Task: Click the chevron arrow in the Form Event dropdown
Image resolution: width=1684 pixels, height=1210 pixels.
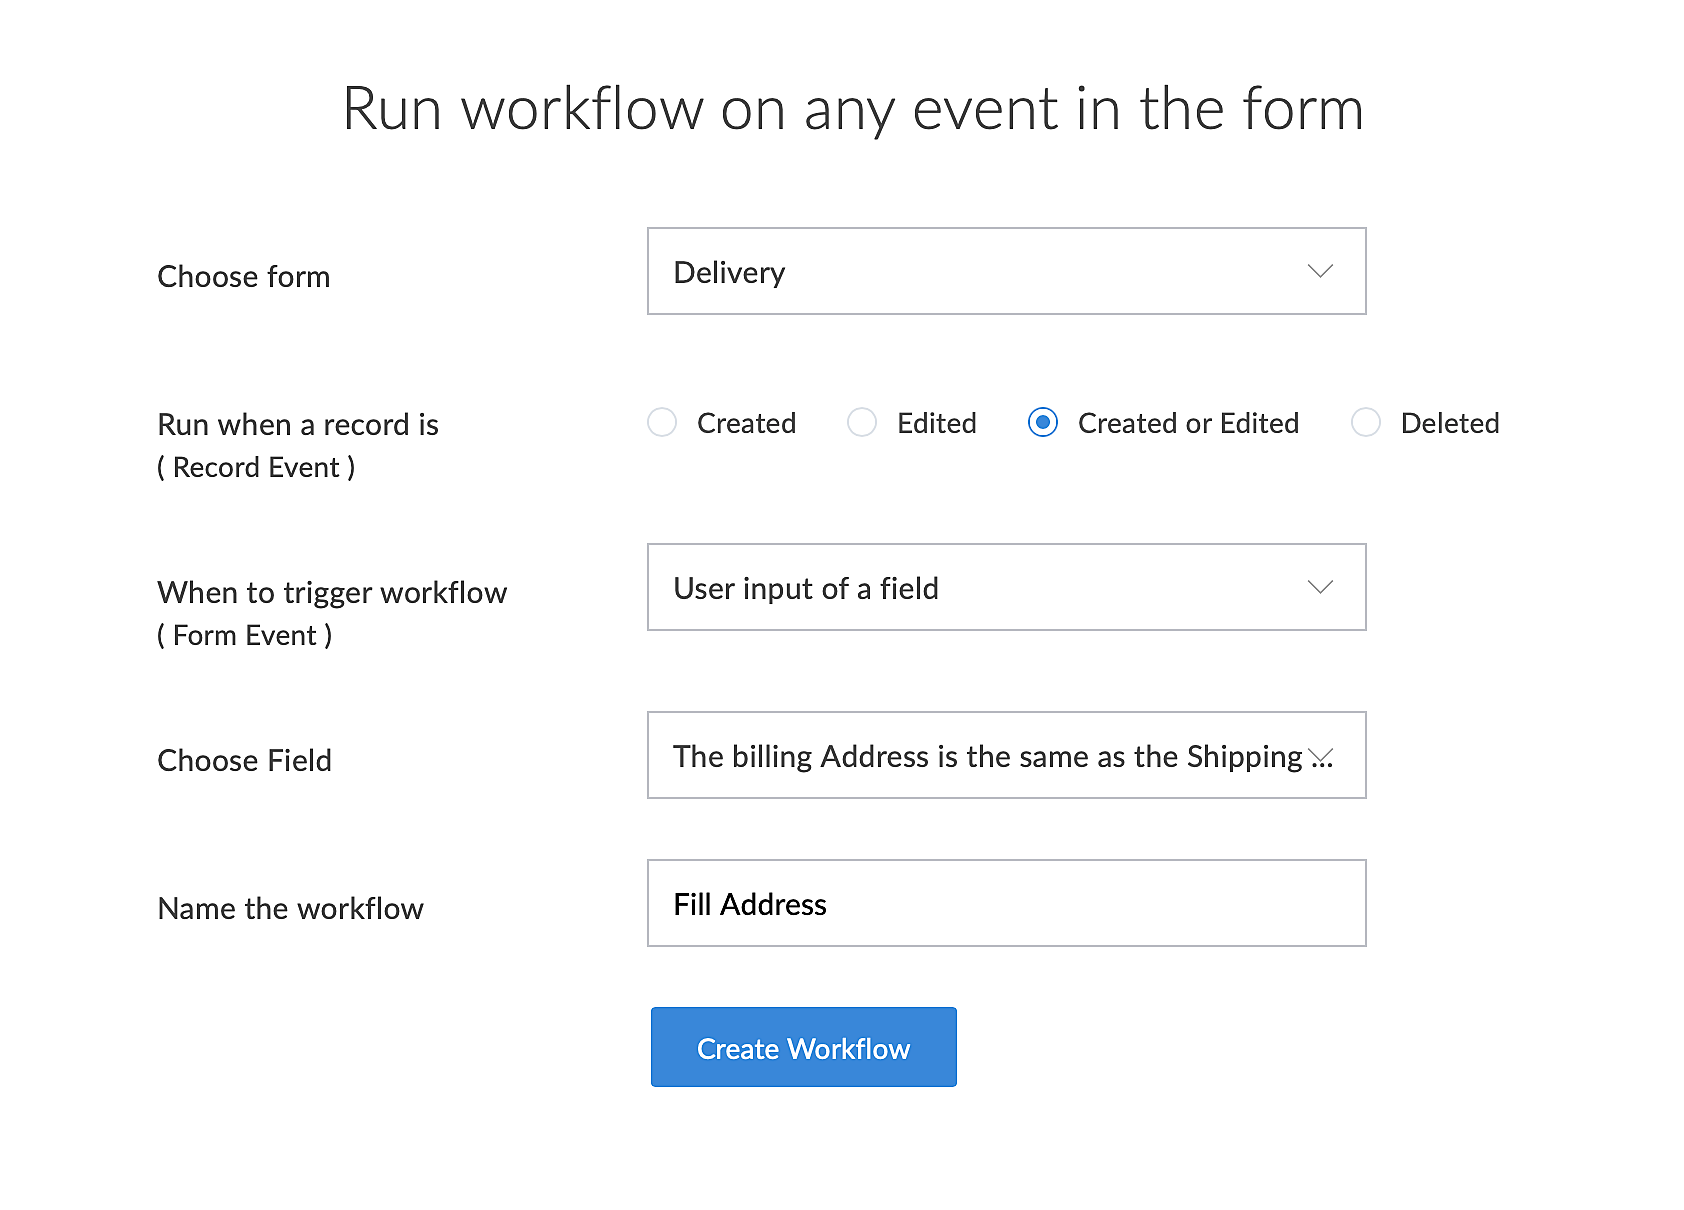Action: coord(1320,587)
